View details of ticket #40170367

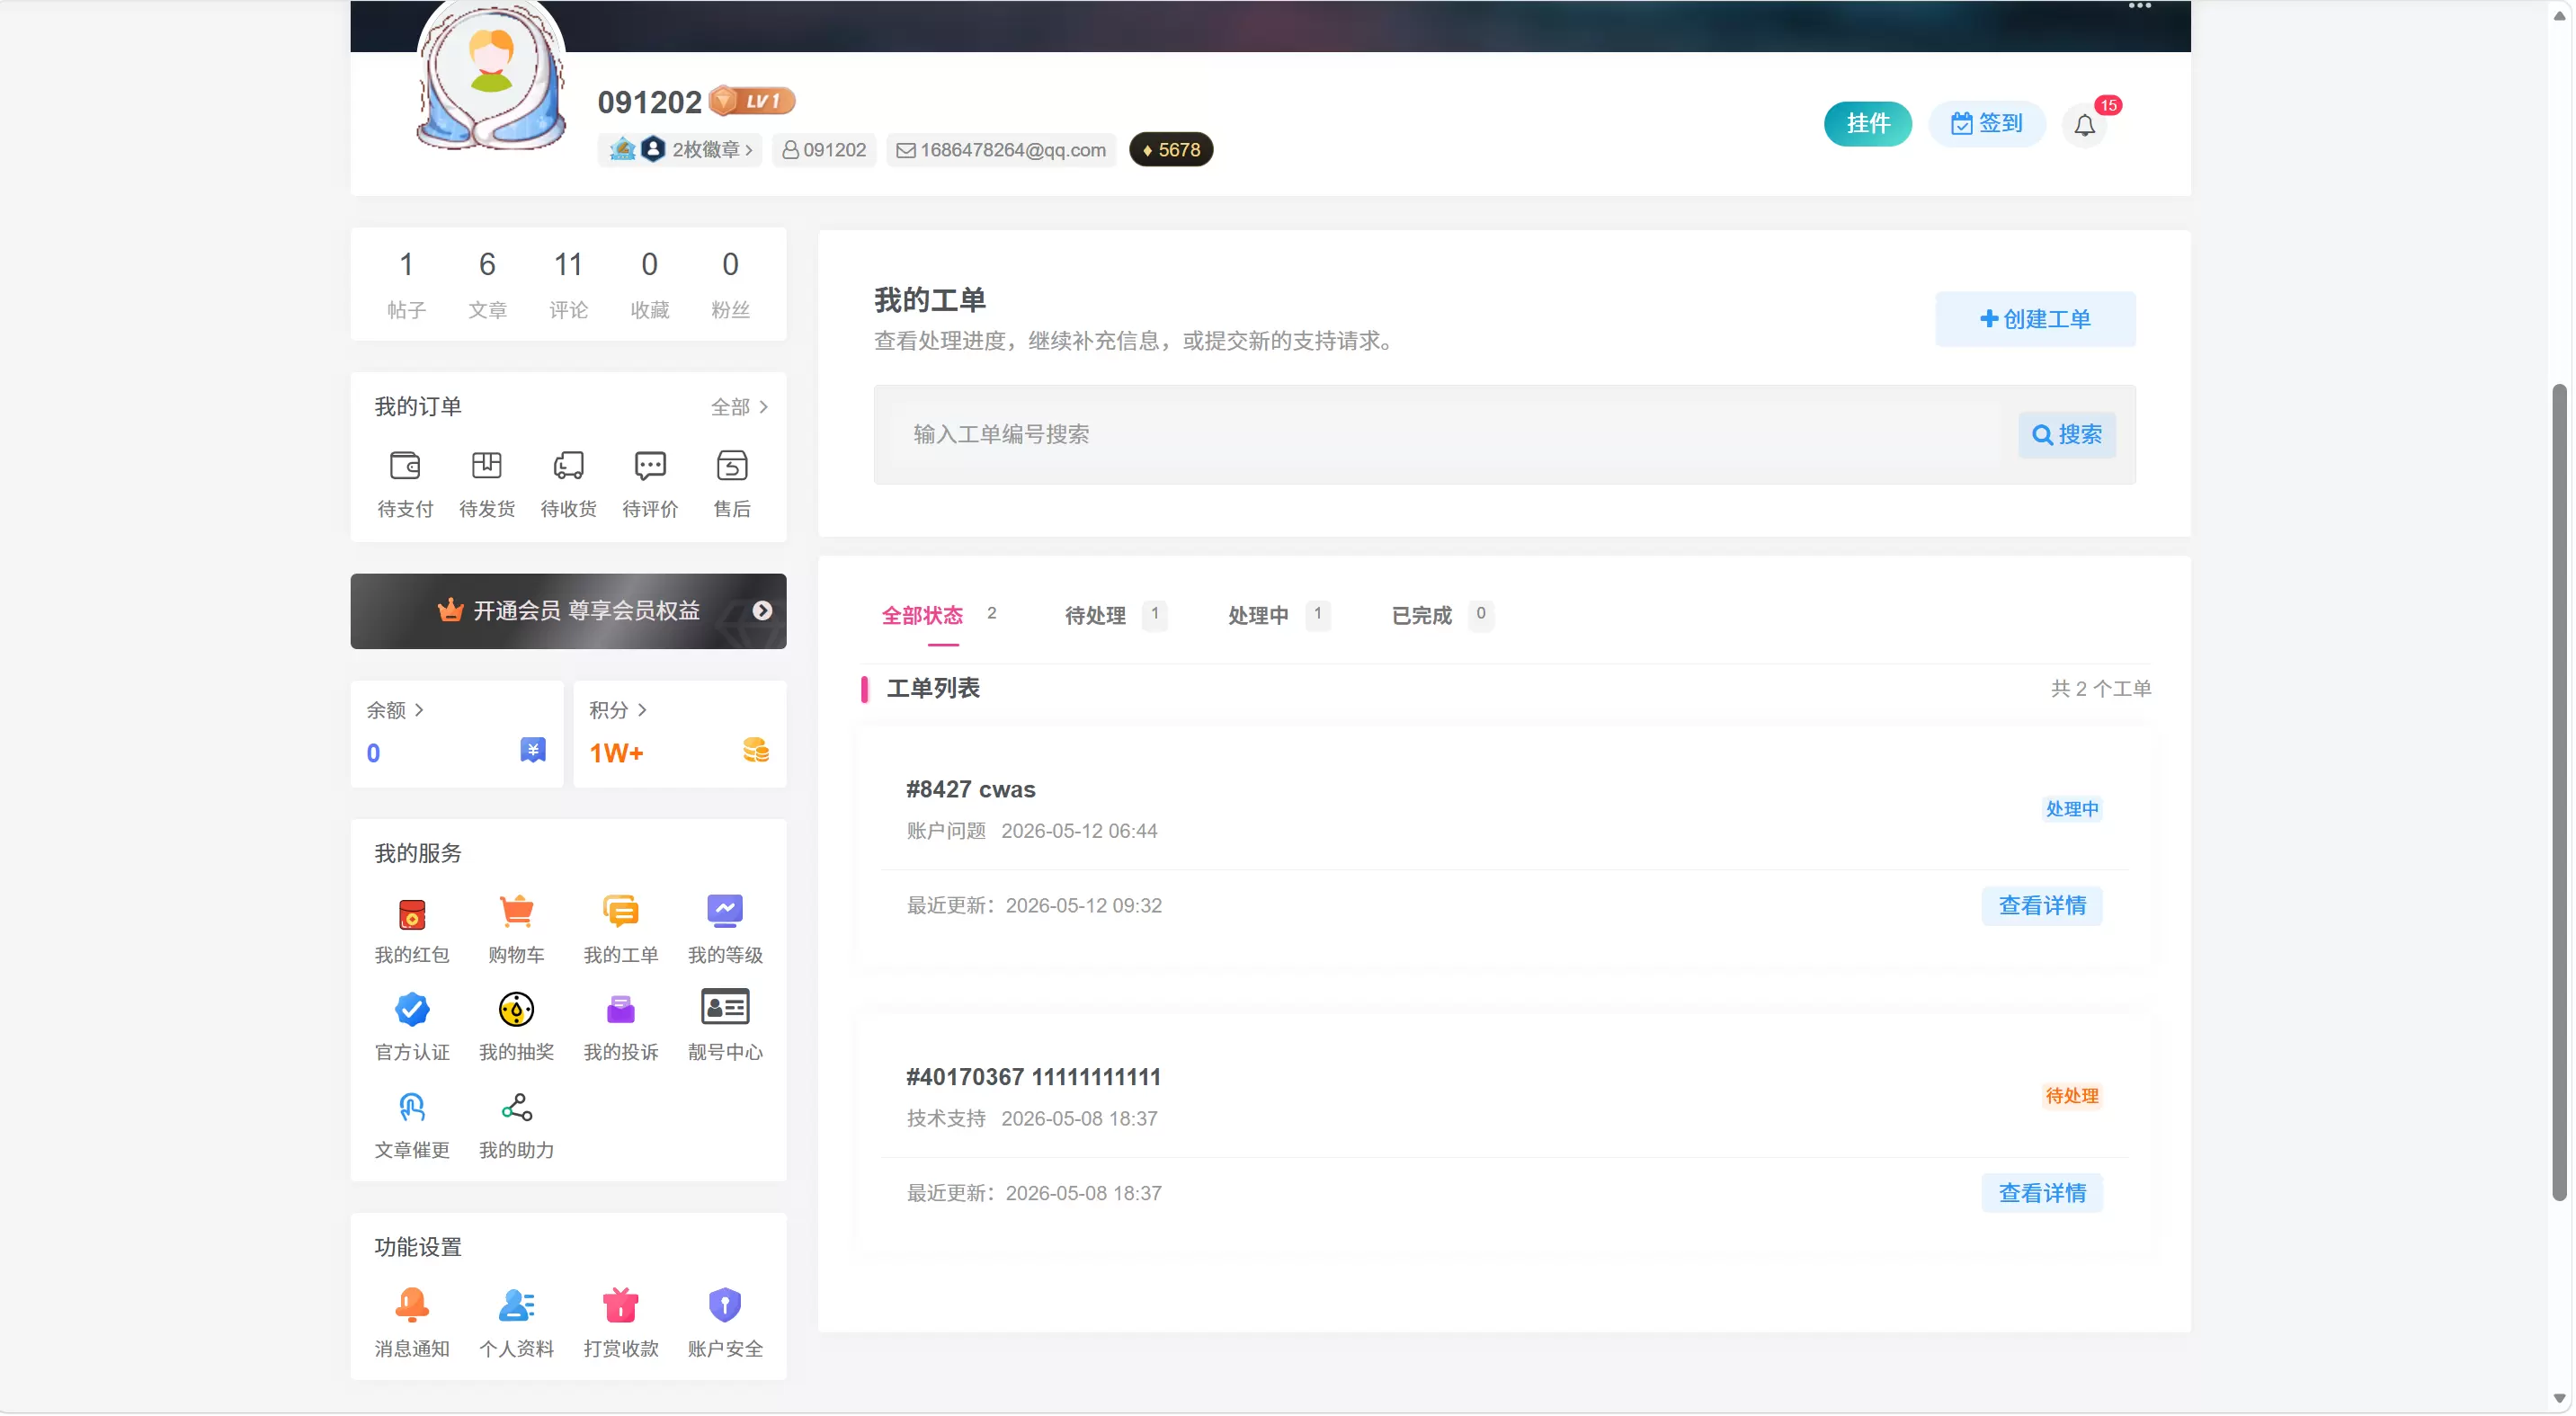tap(2044, 1195)
